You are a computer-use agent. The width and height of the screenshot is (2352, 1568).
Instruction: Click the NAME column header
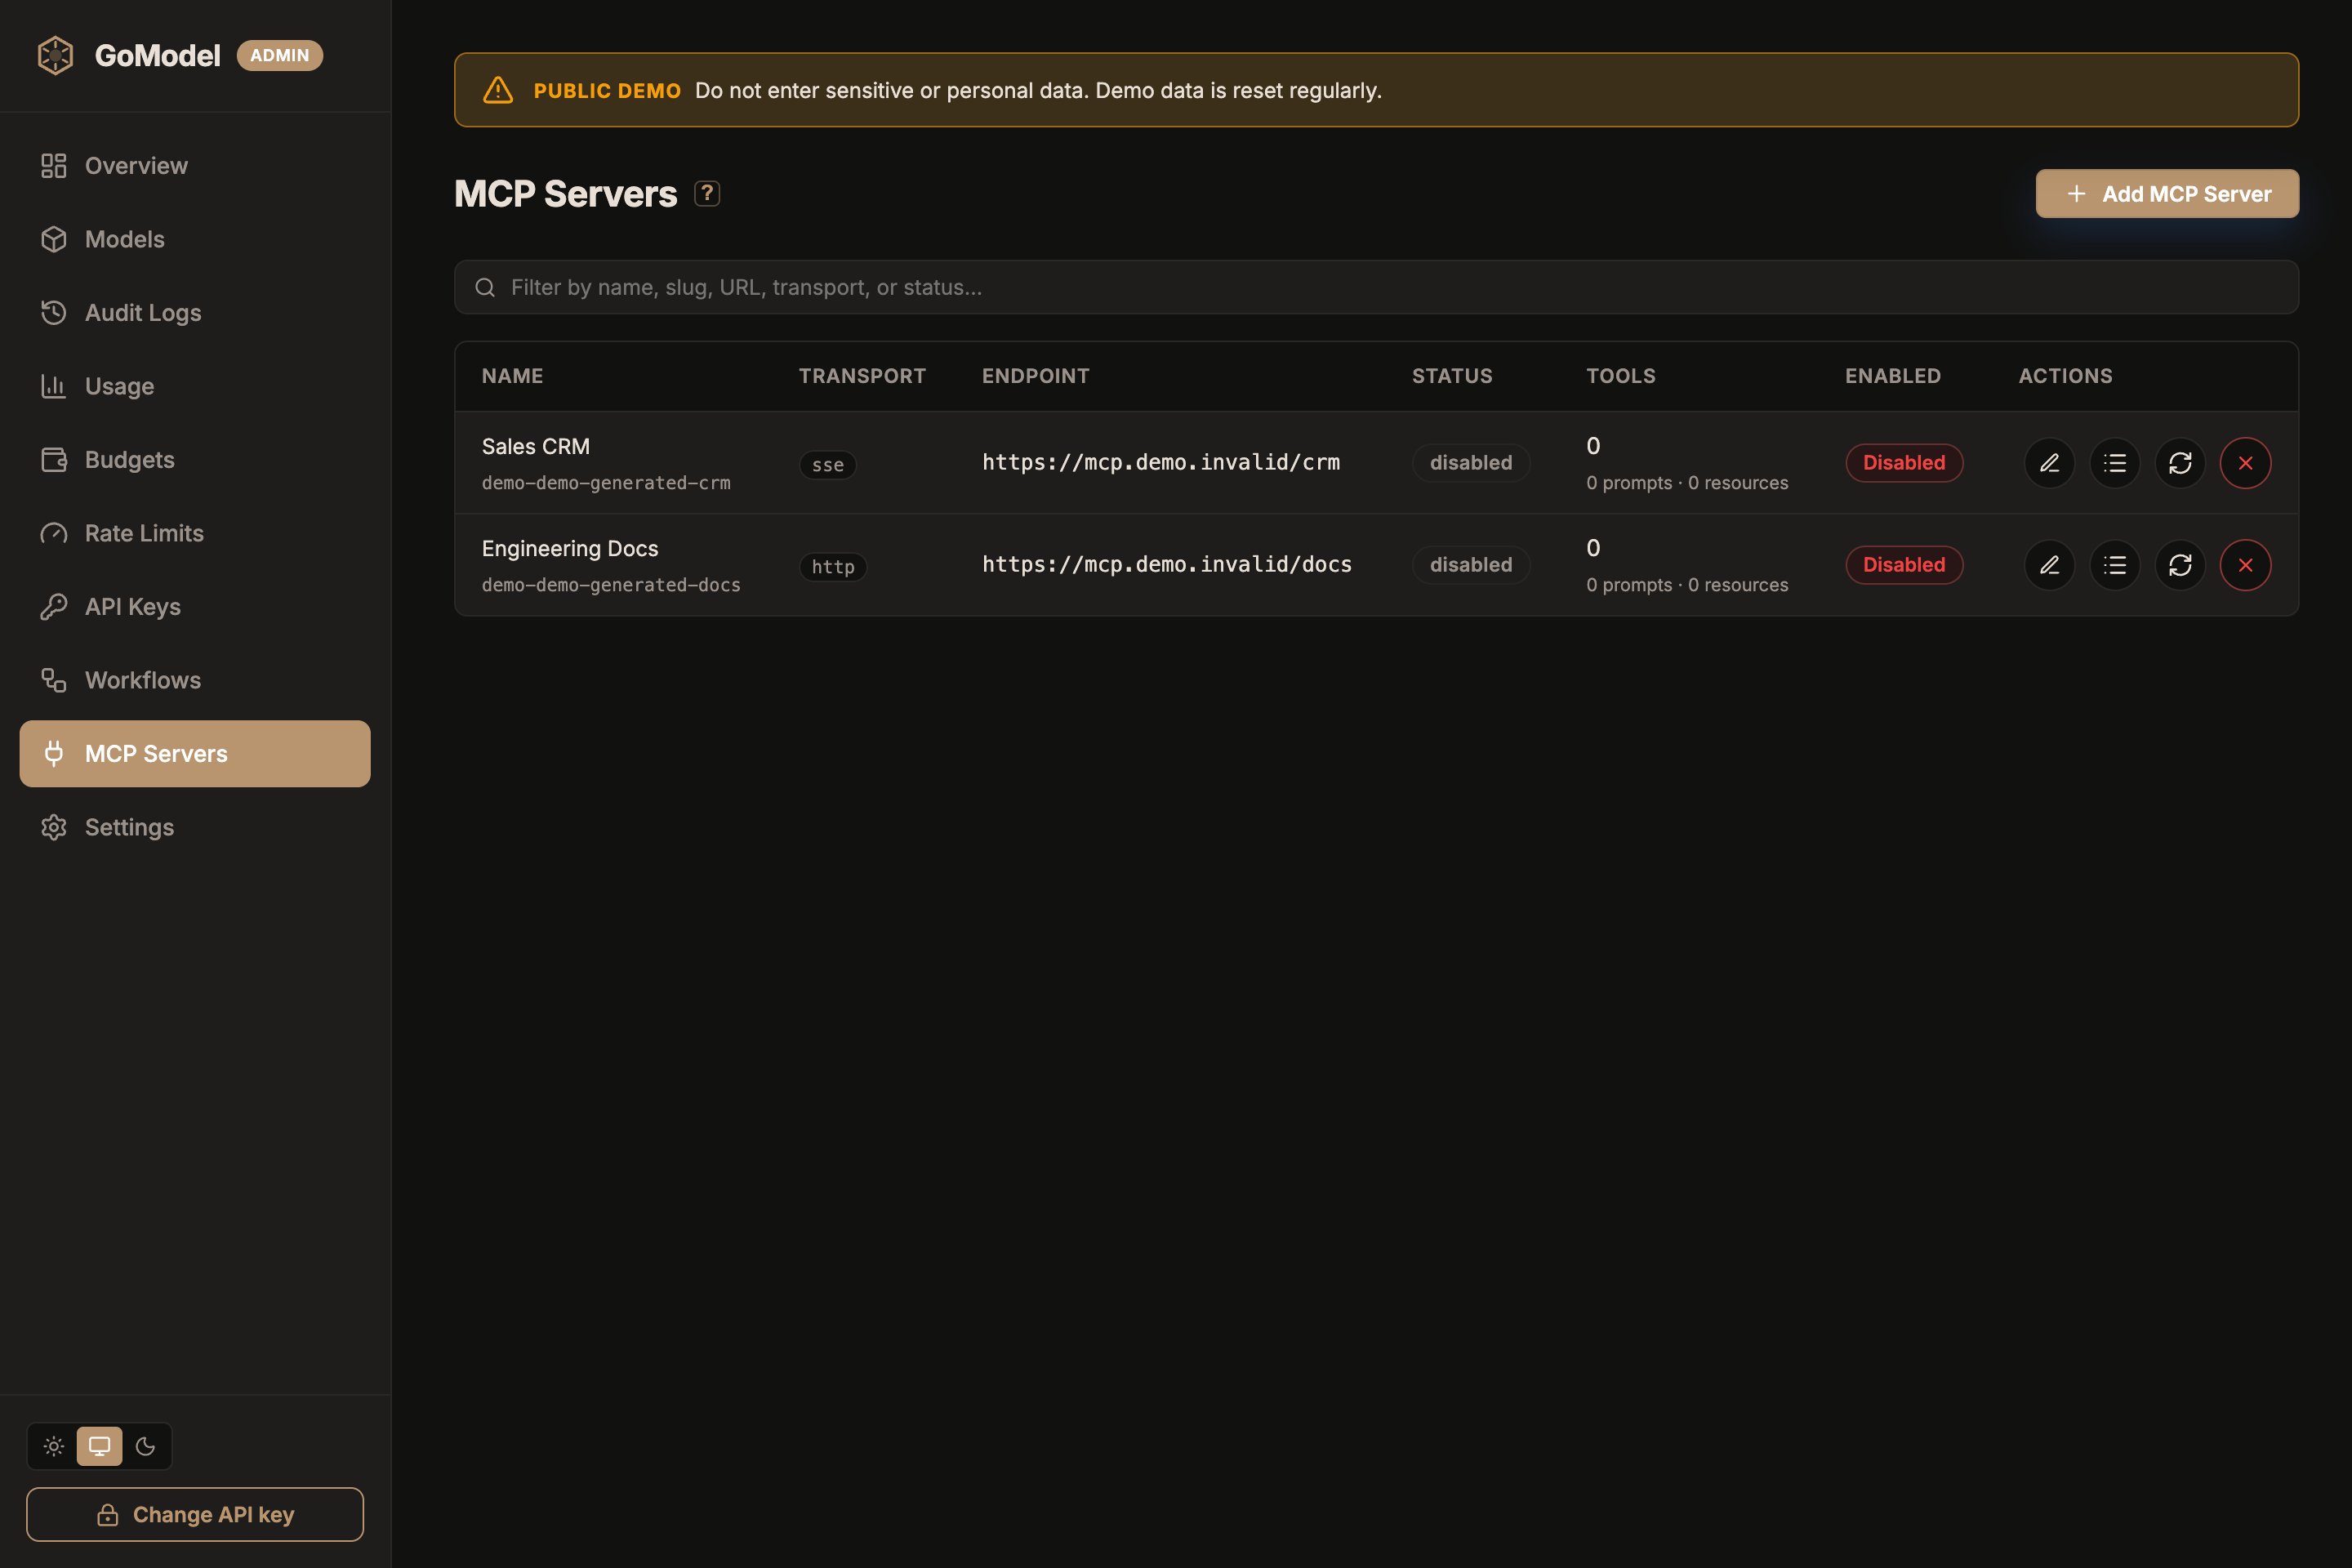point(512,376)
